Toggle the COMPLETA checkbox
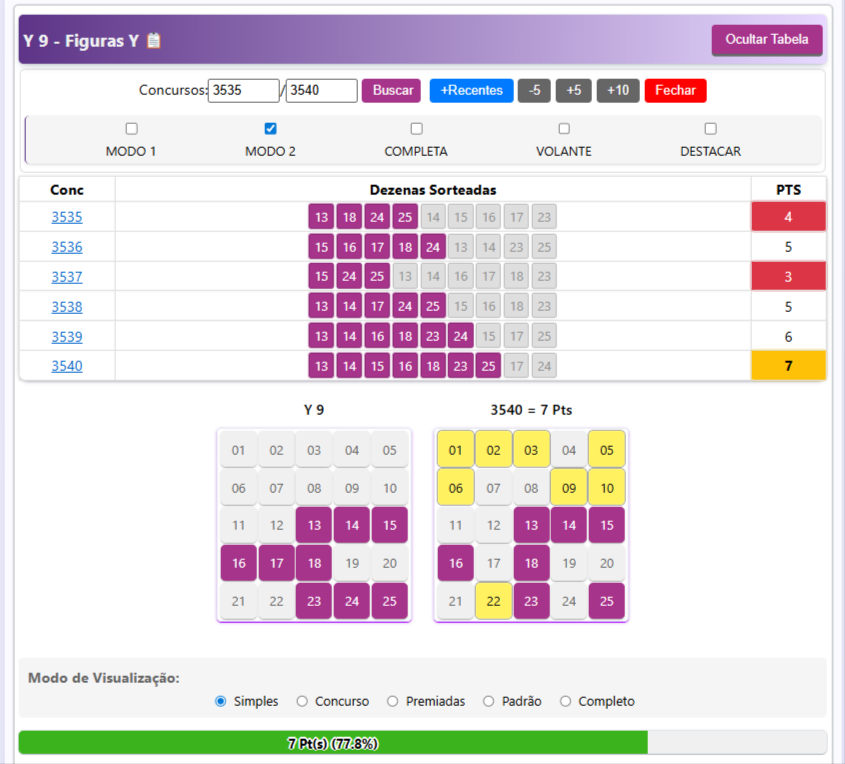The height and width of the screenshot is (764, 845). [416, 129]
